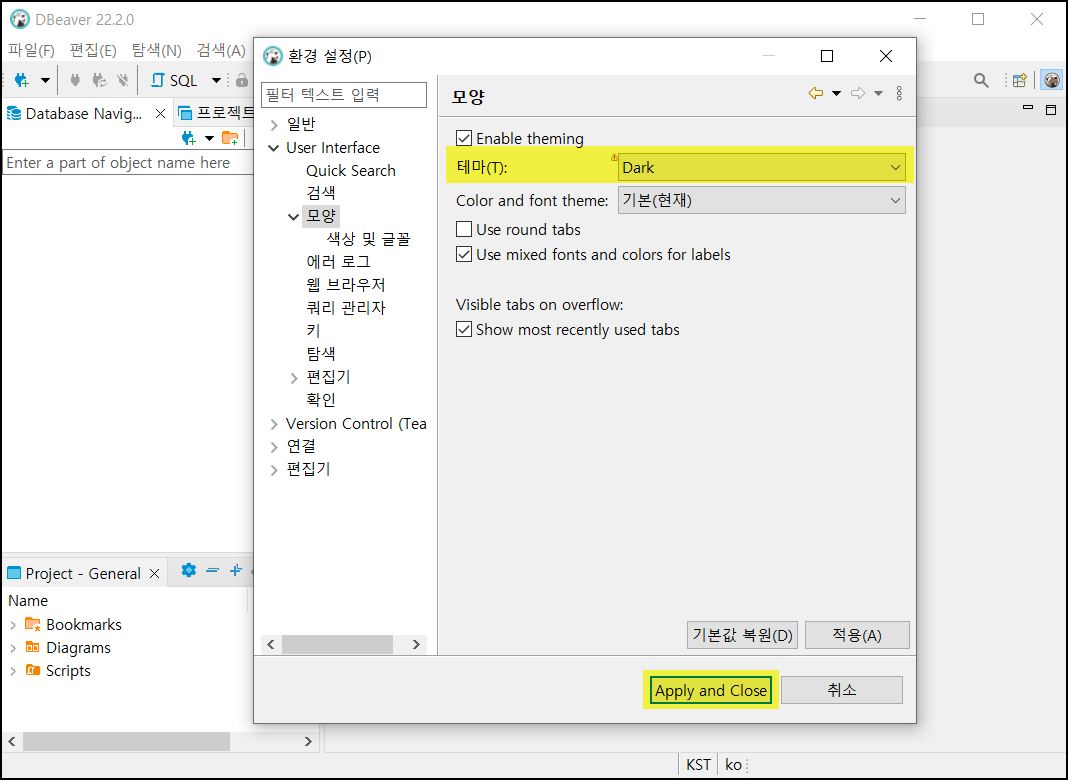Click Database Navigator tab's blue database icon
The width and height of the screenshot is (1068, 780).
14,114
